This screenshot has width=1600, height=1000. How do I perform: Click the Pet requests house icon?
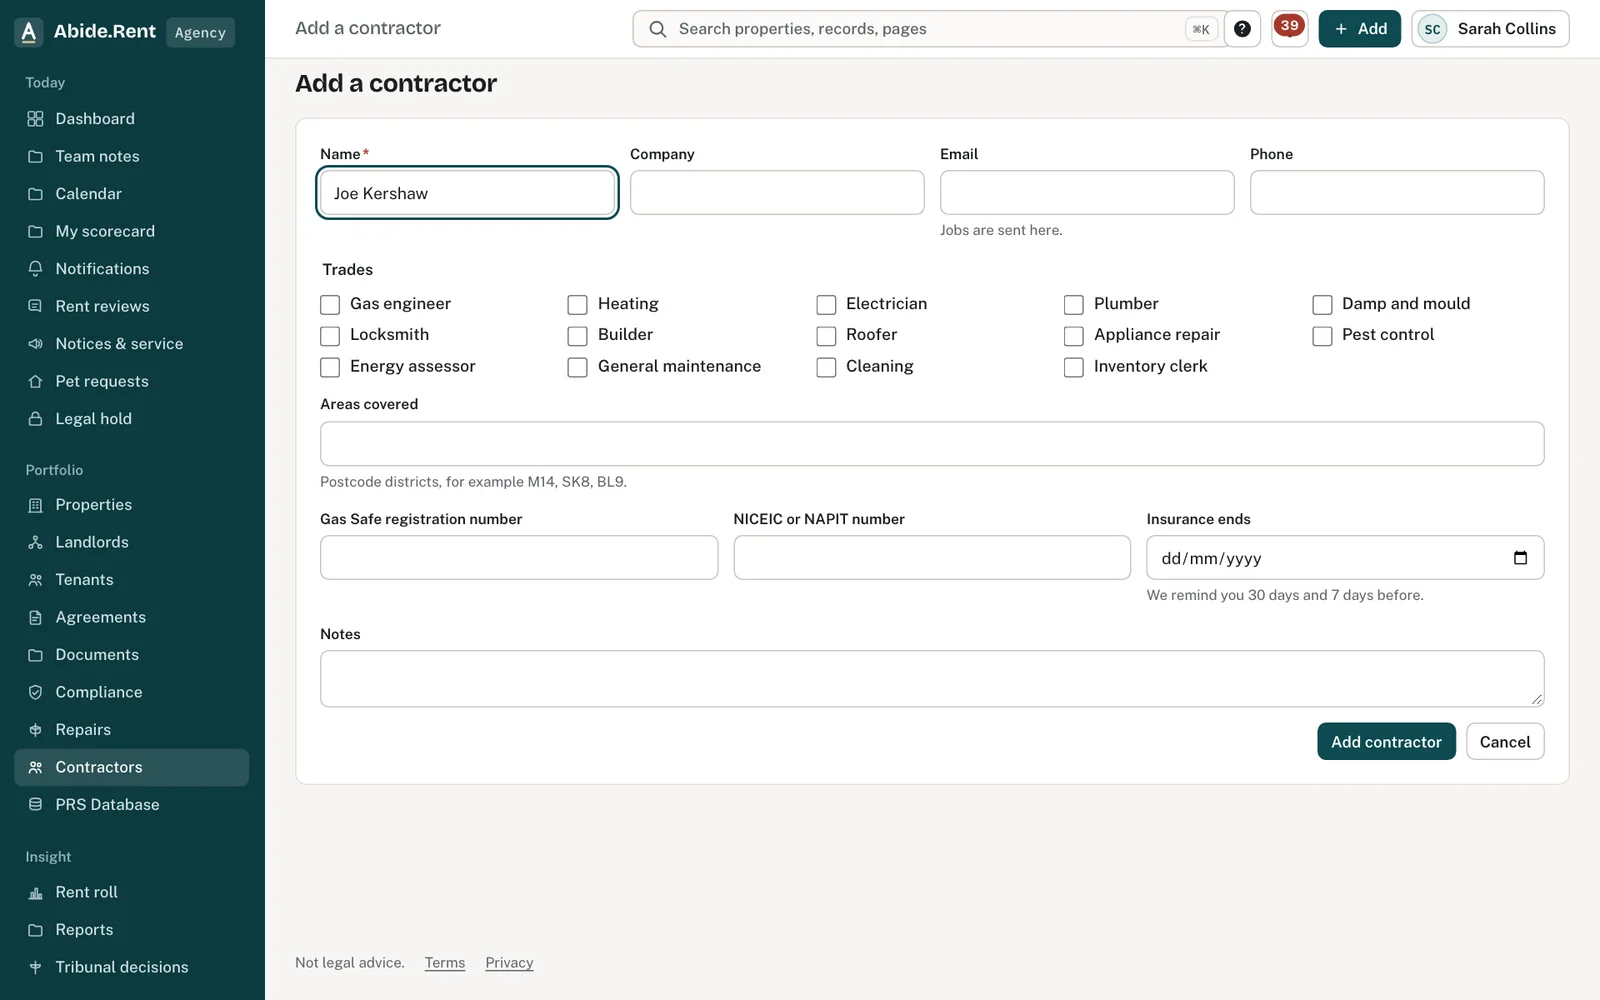35,382
